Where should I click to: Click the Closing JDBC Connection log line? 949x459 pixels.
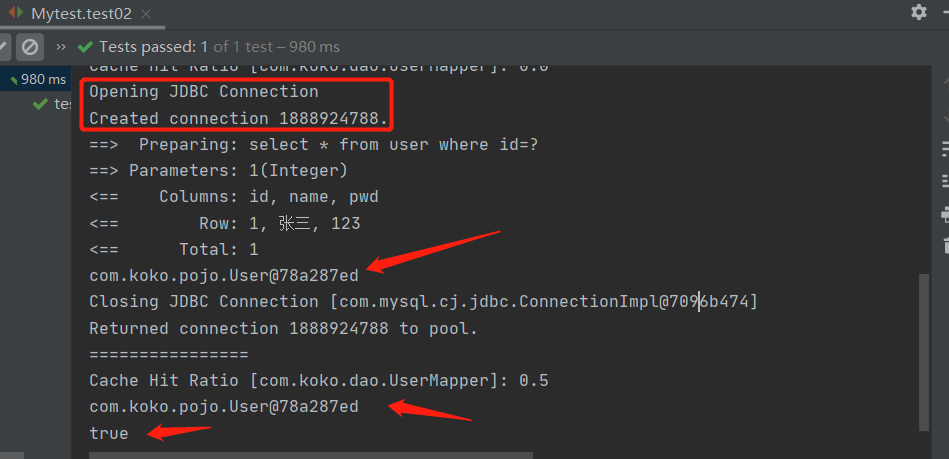(x=423, y=302)
